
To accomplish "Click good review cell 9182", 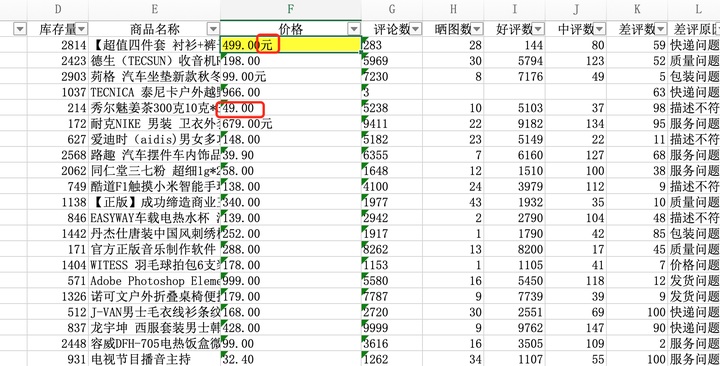I will pyautogui.click(x=515, y=123).
